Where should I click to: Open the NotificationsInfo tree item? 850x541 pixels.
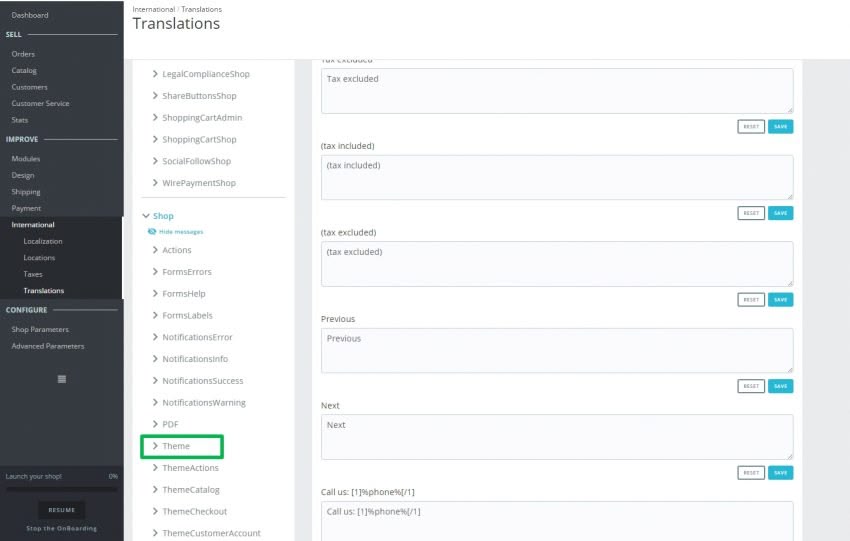point(195,359)
